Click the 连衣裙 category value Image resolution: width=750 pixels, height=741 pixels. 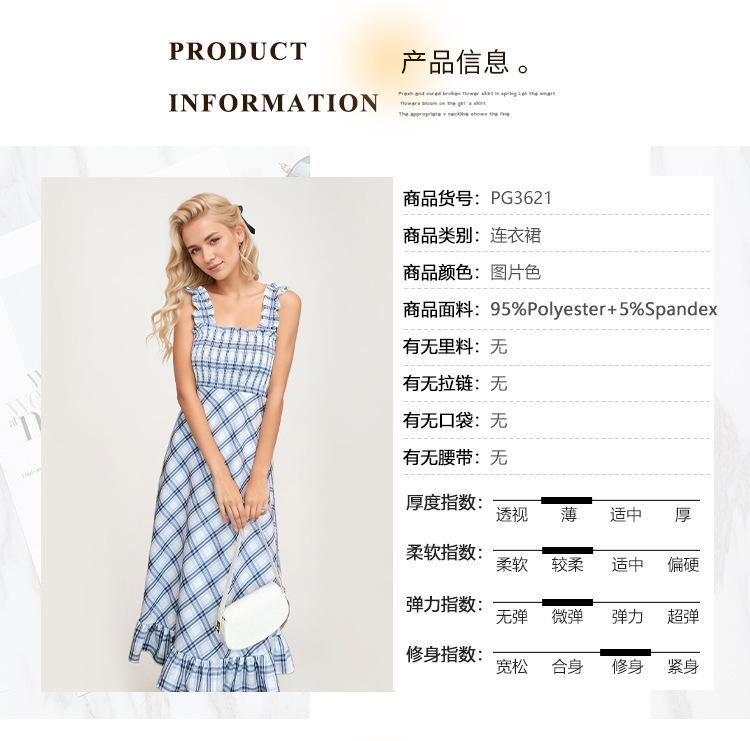(516, 235)
